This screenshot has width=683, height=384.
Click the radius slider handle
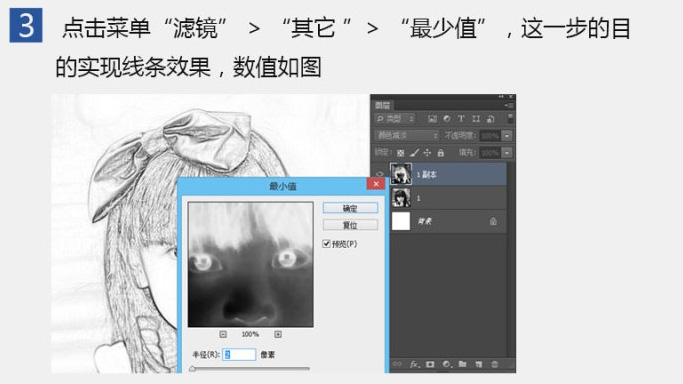tap(192, 369)
